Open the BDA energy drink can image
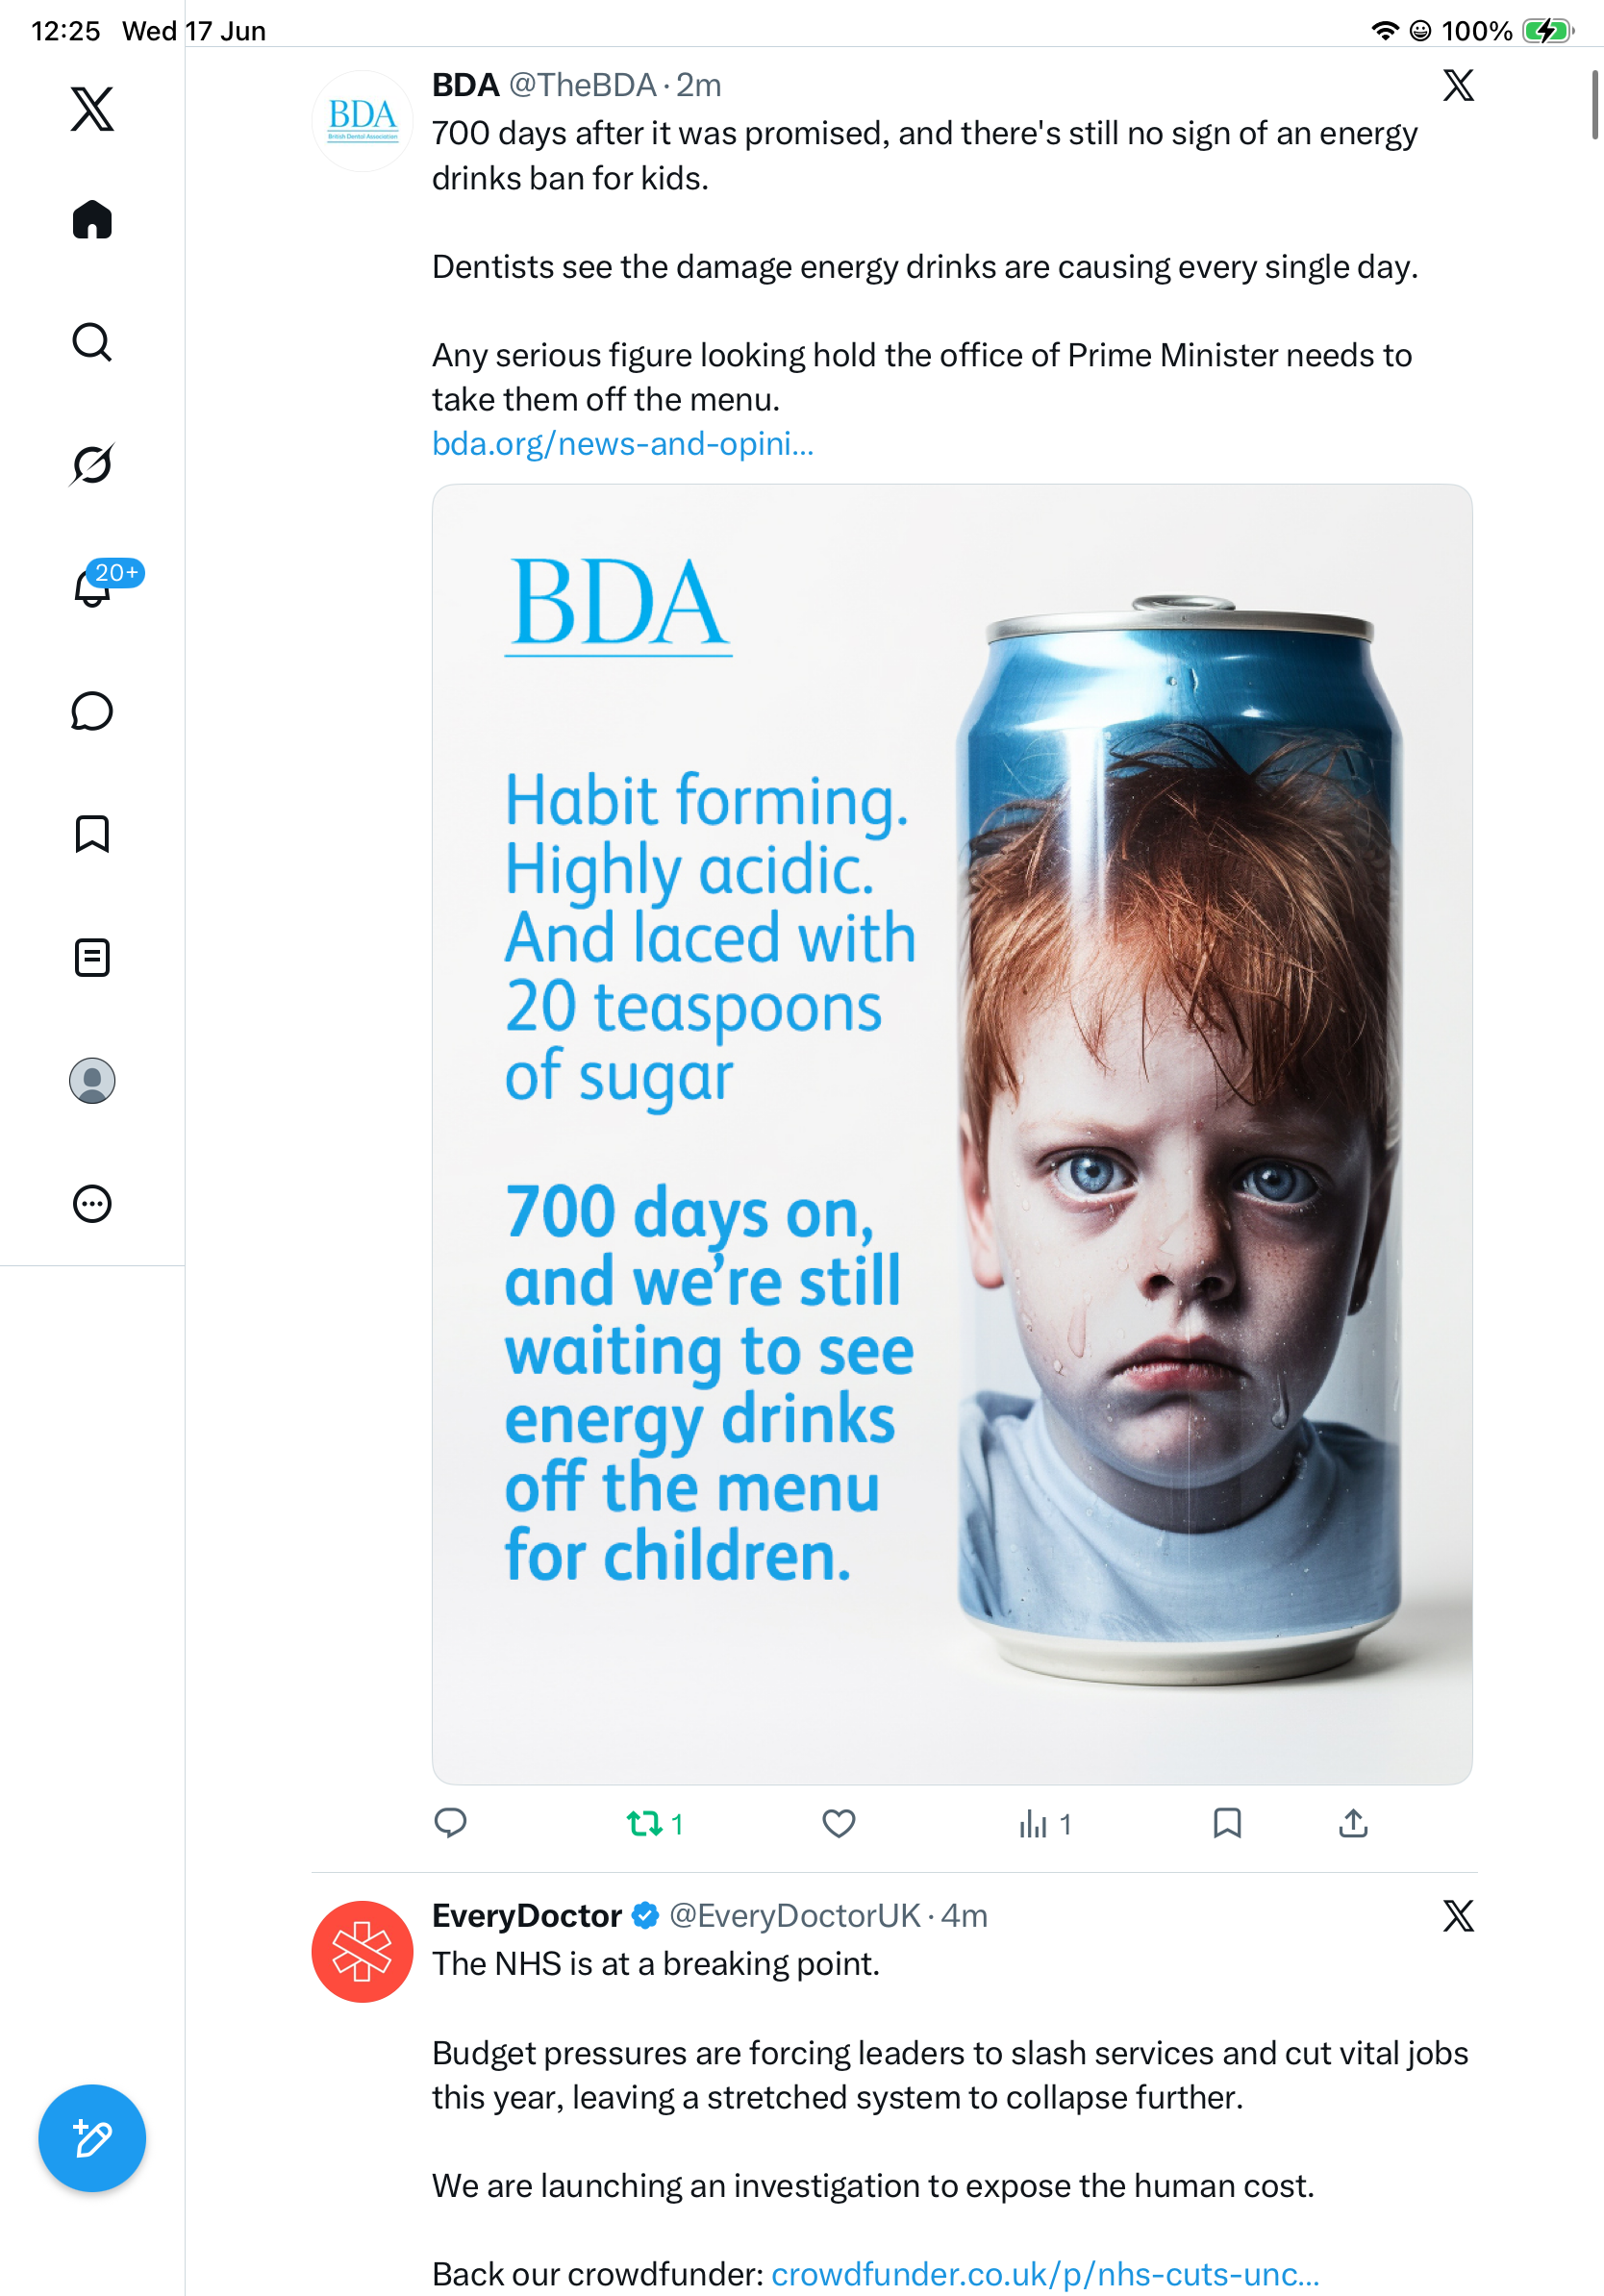Screen dimensions: 1604x2296 952,1134
